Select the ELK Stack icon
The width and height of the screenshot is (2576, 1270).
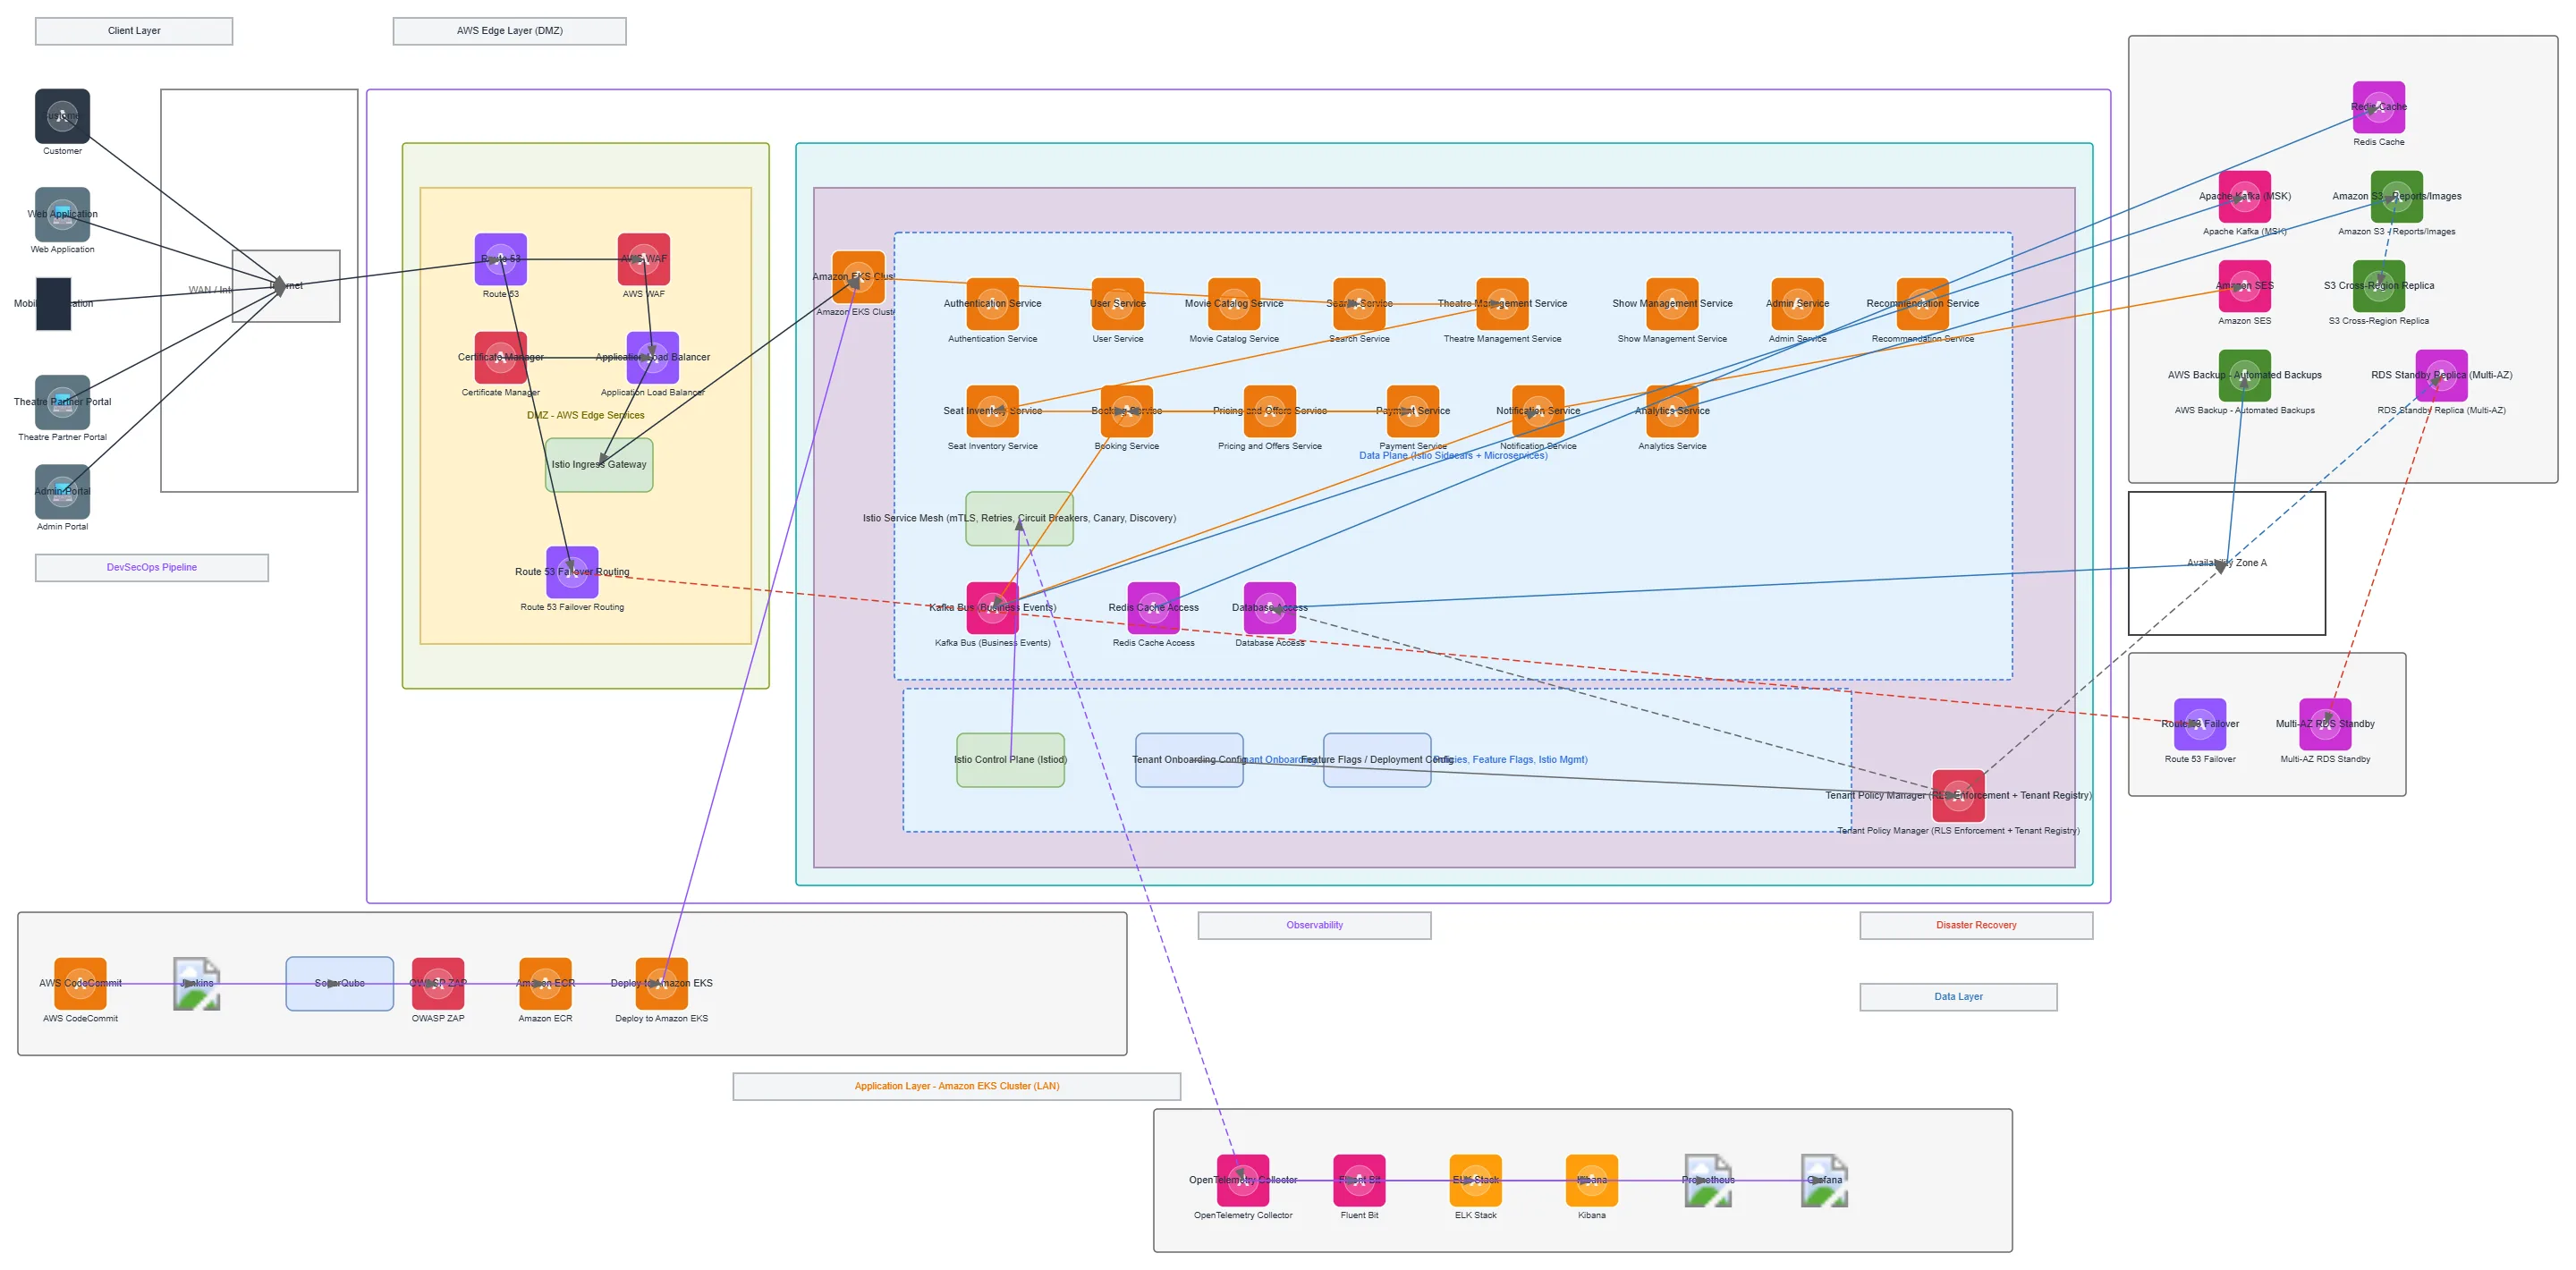[x=1475, y=1180]
